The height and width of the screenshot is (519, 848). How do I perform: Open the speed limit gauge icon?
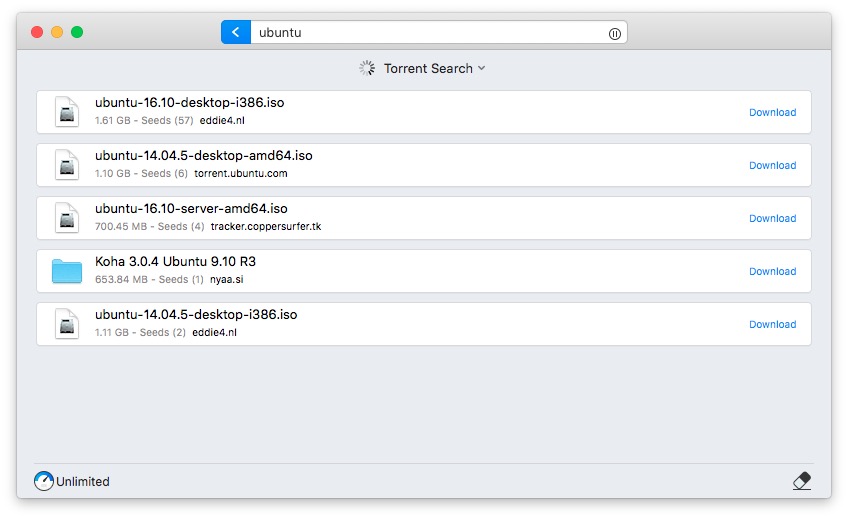[44, 481]
